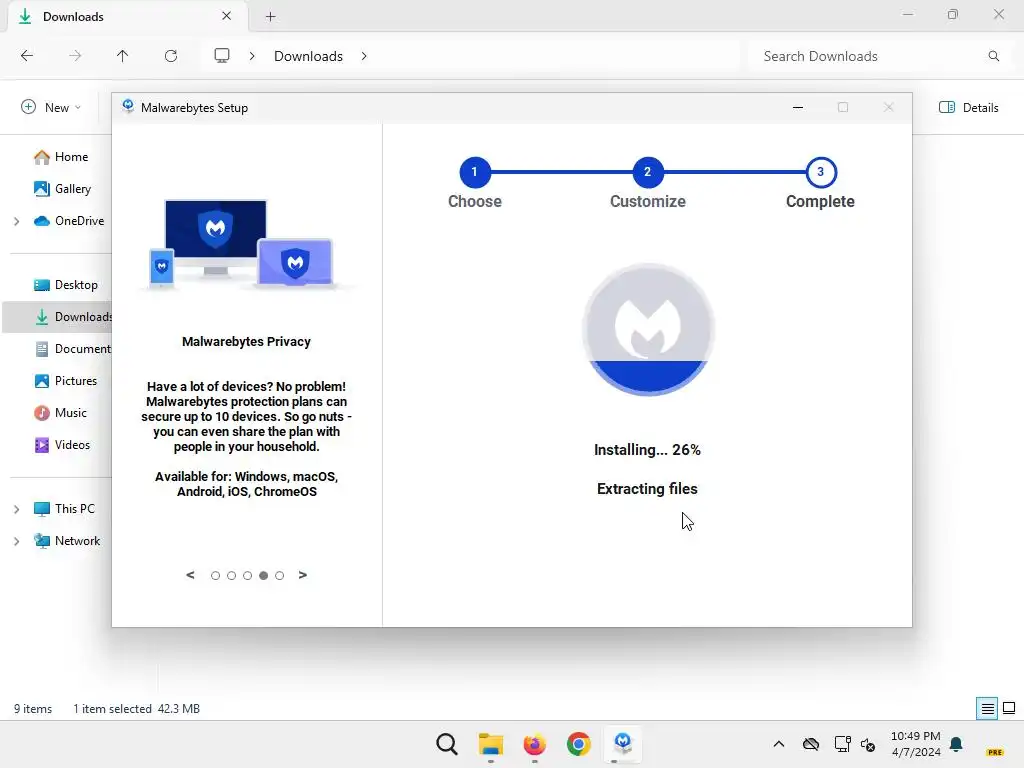
Task: Launch Chrome from taskbar
Action: 579,744
